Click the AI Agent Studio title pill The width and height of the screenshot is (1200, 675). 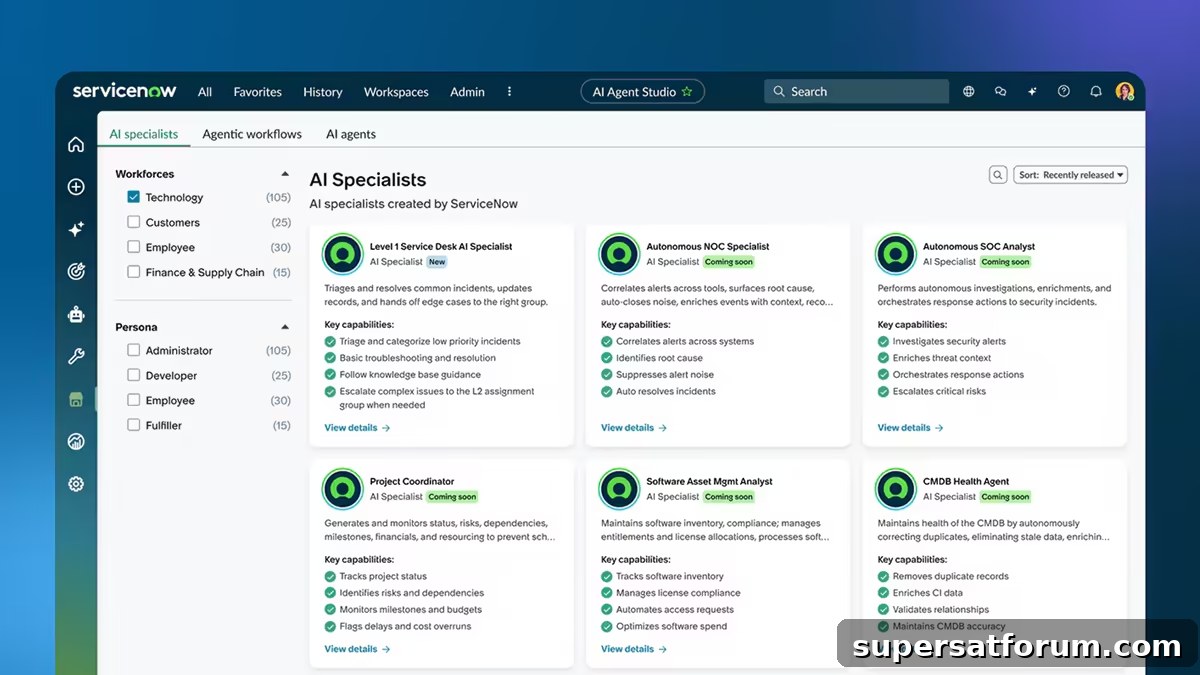point(643,92)
